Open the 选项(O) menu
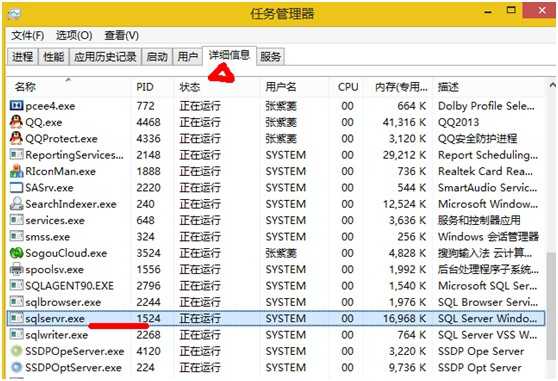This screenshot has height=381, width=558. tap(74, 36)
